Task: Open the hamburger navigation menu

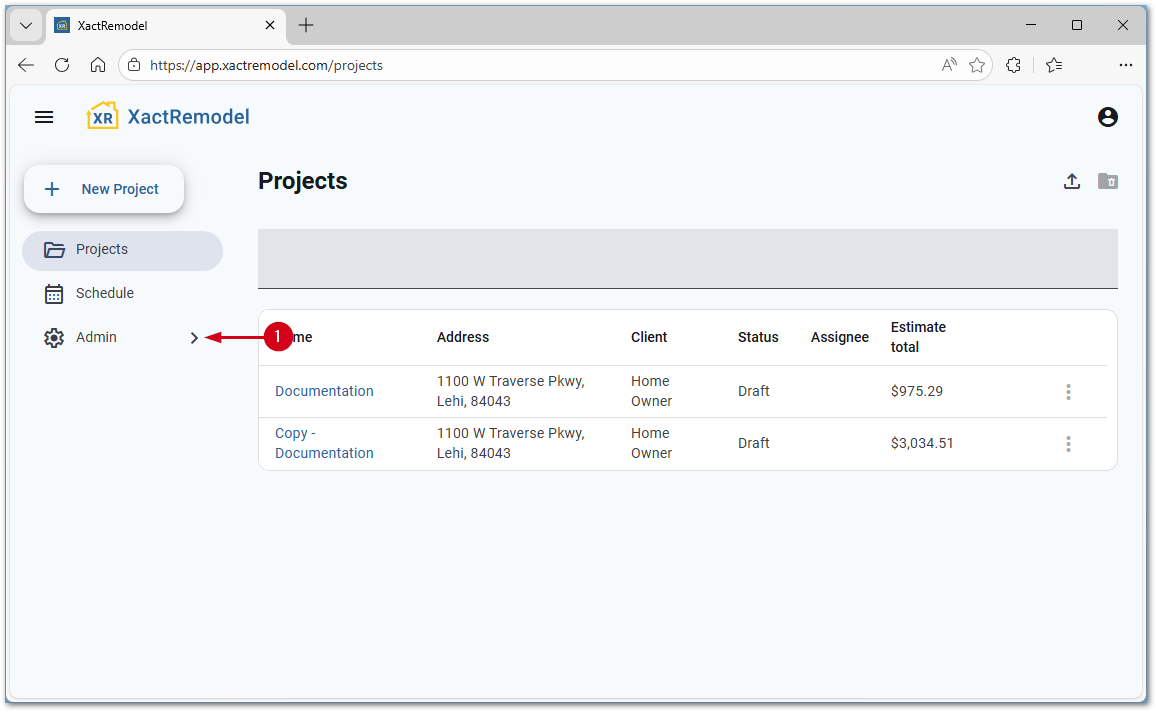Action: [x=44, y=117]
